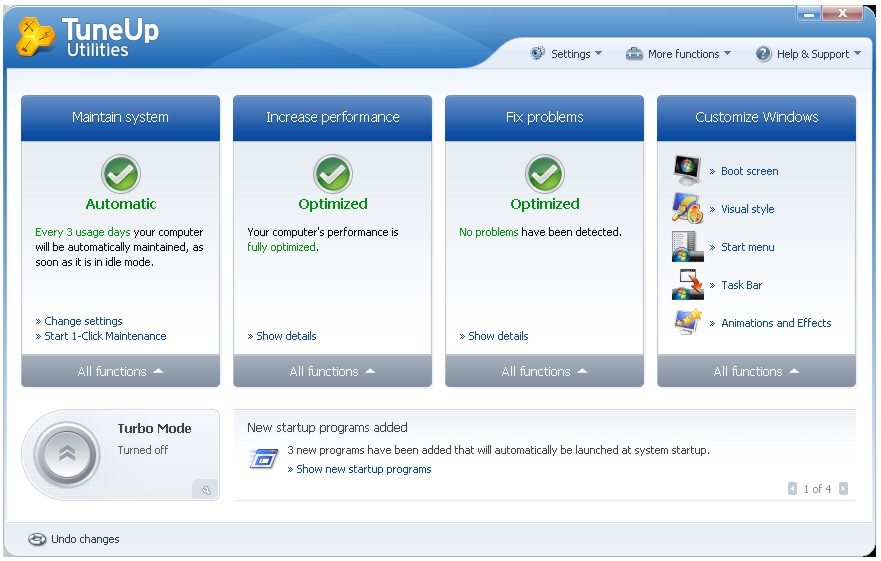This screenshot has height=561, width=881.
Task: Minimize the TuneUp Utilities window
Action: (x=809, y=14)
